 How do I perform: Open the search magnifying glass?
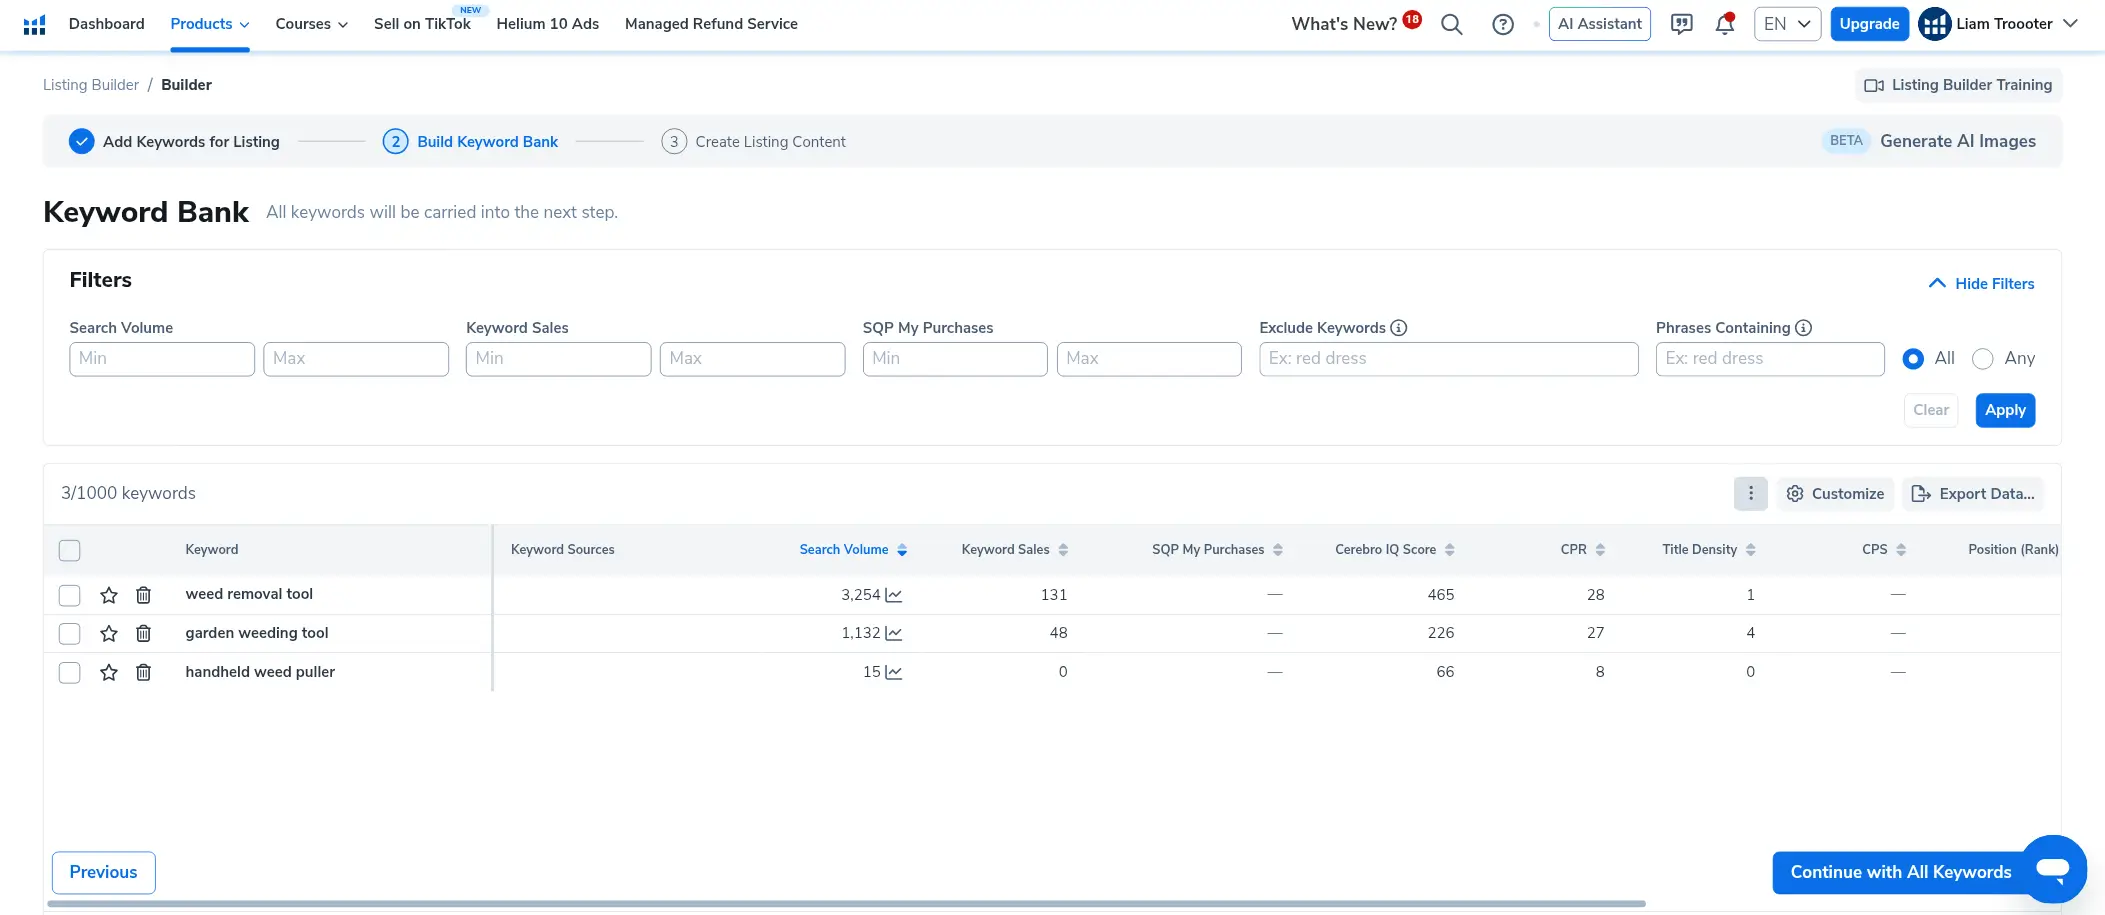click(1451, 24)
